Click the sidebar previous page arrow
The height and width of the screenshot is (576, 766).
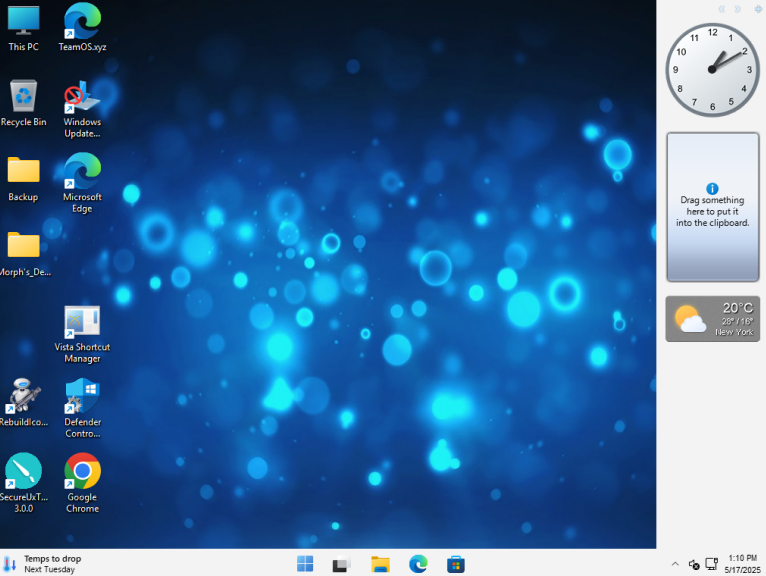pos(722,9)
